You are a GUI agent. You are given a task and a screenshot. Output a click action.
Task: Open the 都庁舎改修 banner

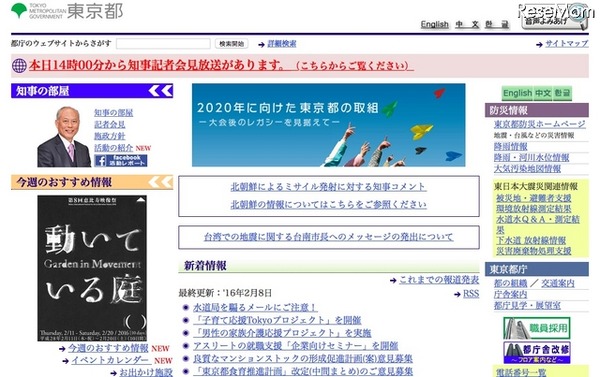coord(537,352)
